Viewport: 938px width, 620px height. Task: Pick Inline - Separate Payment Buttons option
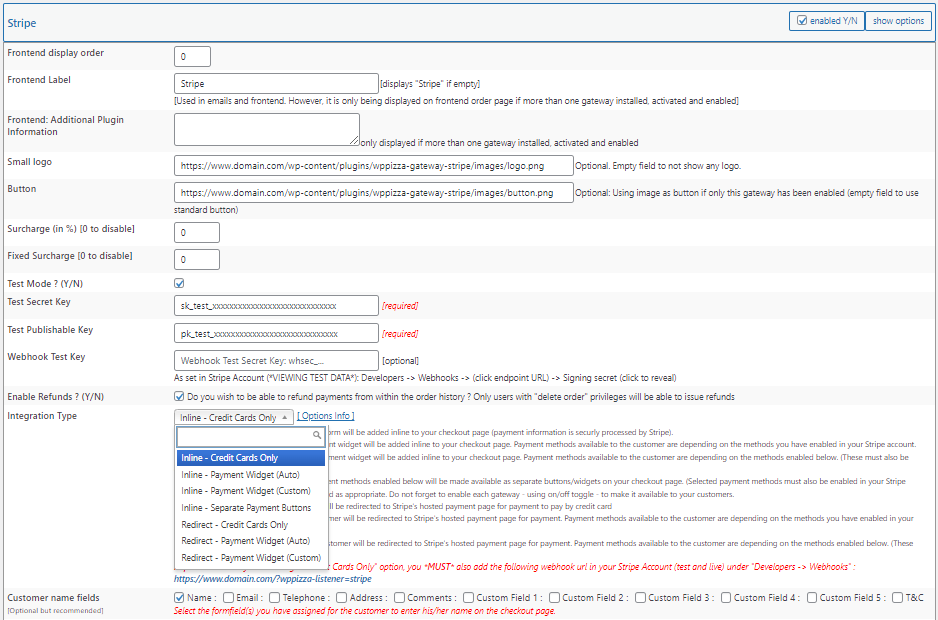251,507
